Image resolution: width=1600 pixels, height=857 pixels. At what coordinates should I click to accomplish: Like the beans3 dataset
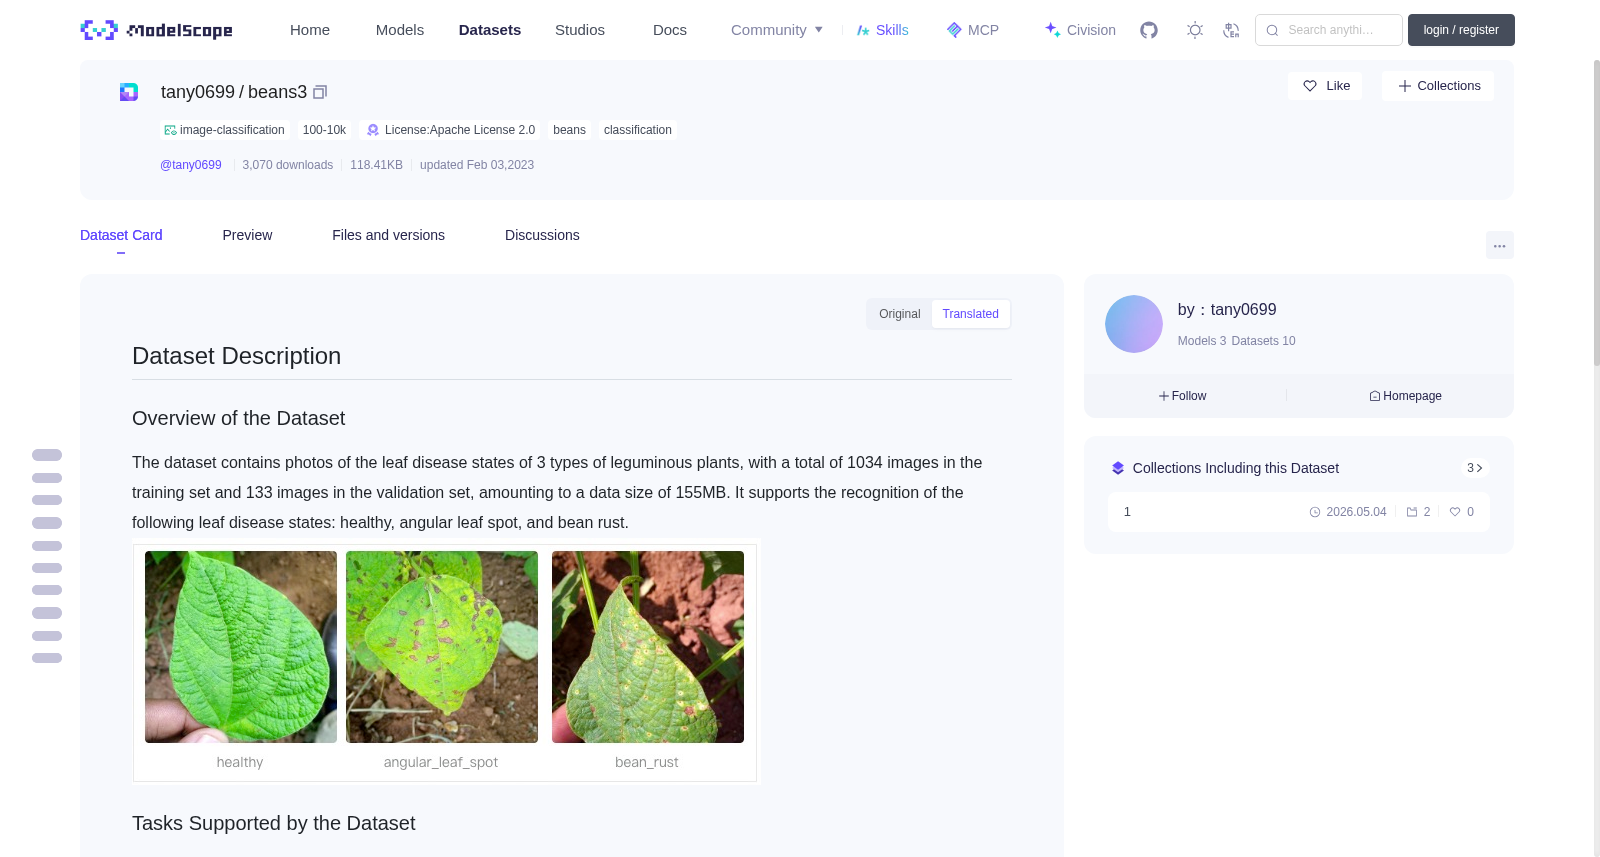point(1325,86)
